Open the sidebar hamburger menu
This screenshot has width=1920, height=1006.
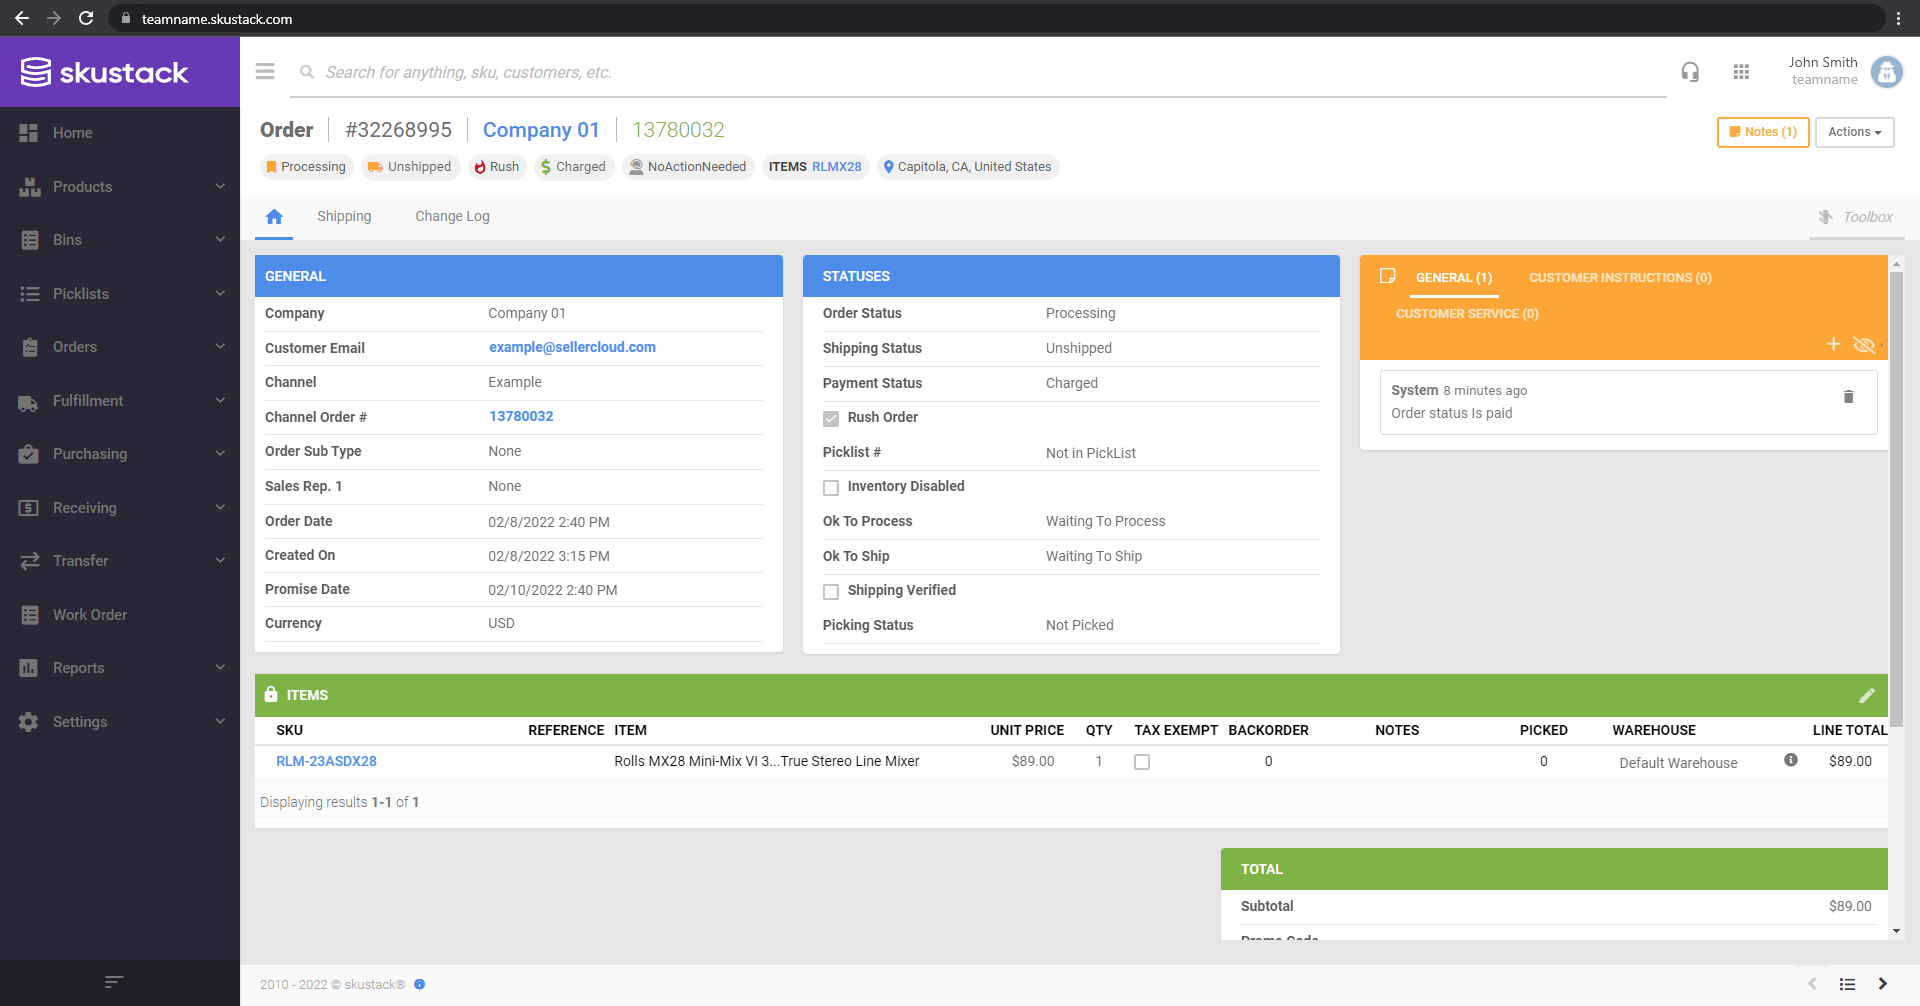click(264, 71)
